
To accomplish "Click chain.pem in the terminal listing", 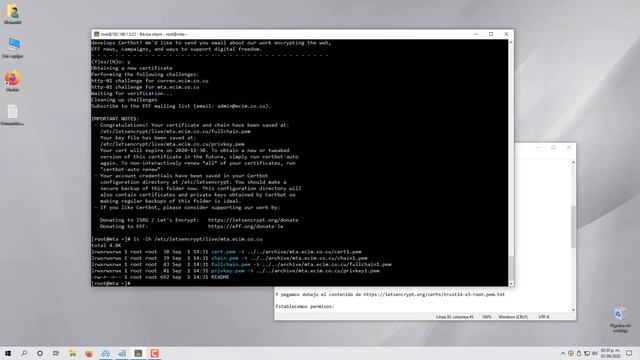I will coord(225,258).
